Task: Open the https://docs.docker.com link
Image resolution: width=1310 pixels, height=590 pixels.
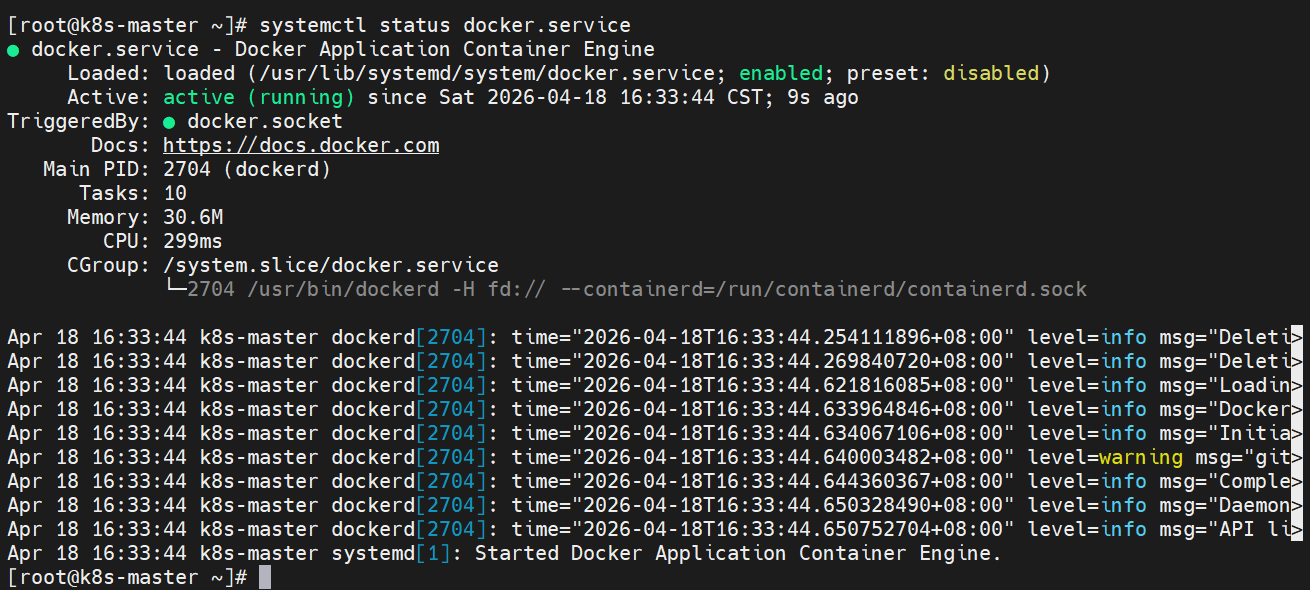Action: pos(301,146)
